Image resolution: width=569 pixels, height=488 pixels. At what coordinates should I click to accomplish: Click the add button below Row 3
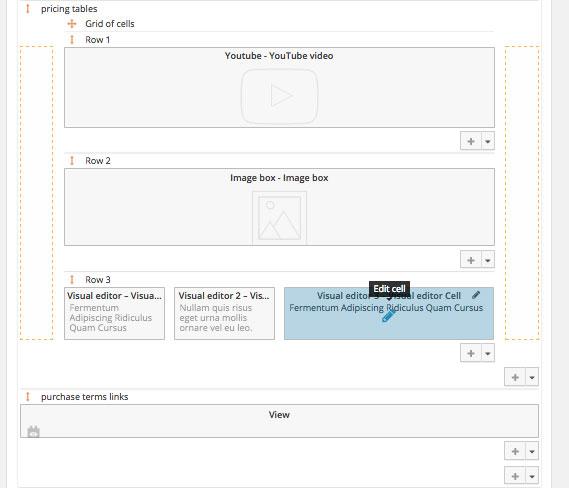pyautogui.click(x=471, y=353)
